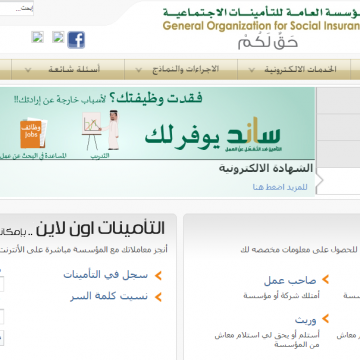The width and height of the screenshot is (360, 360).
Task: Click the search input field
Action: pos(17,9)
